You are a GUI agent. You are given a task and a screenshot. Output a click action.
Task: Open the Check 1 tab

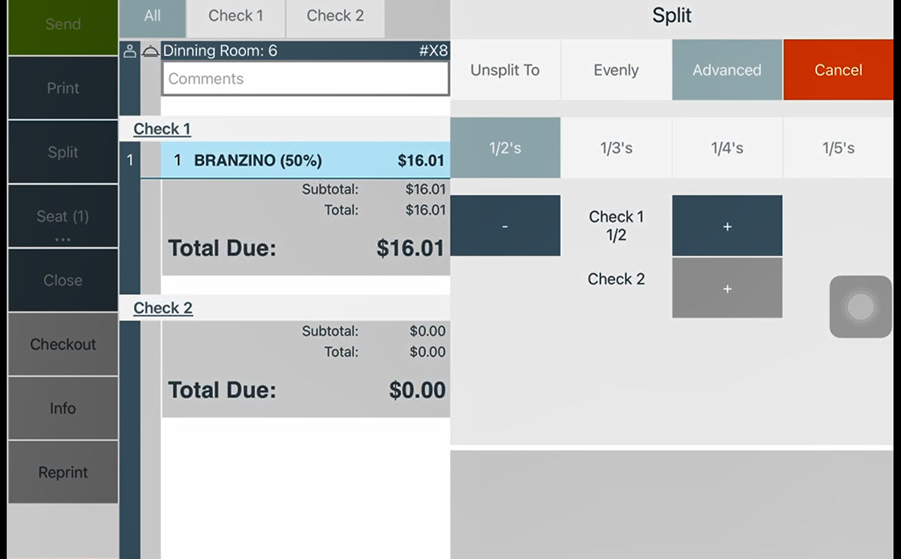click(236, 16)
